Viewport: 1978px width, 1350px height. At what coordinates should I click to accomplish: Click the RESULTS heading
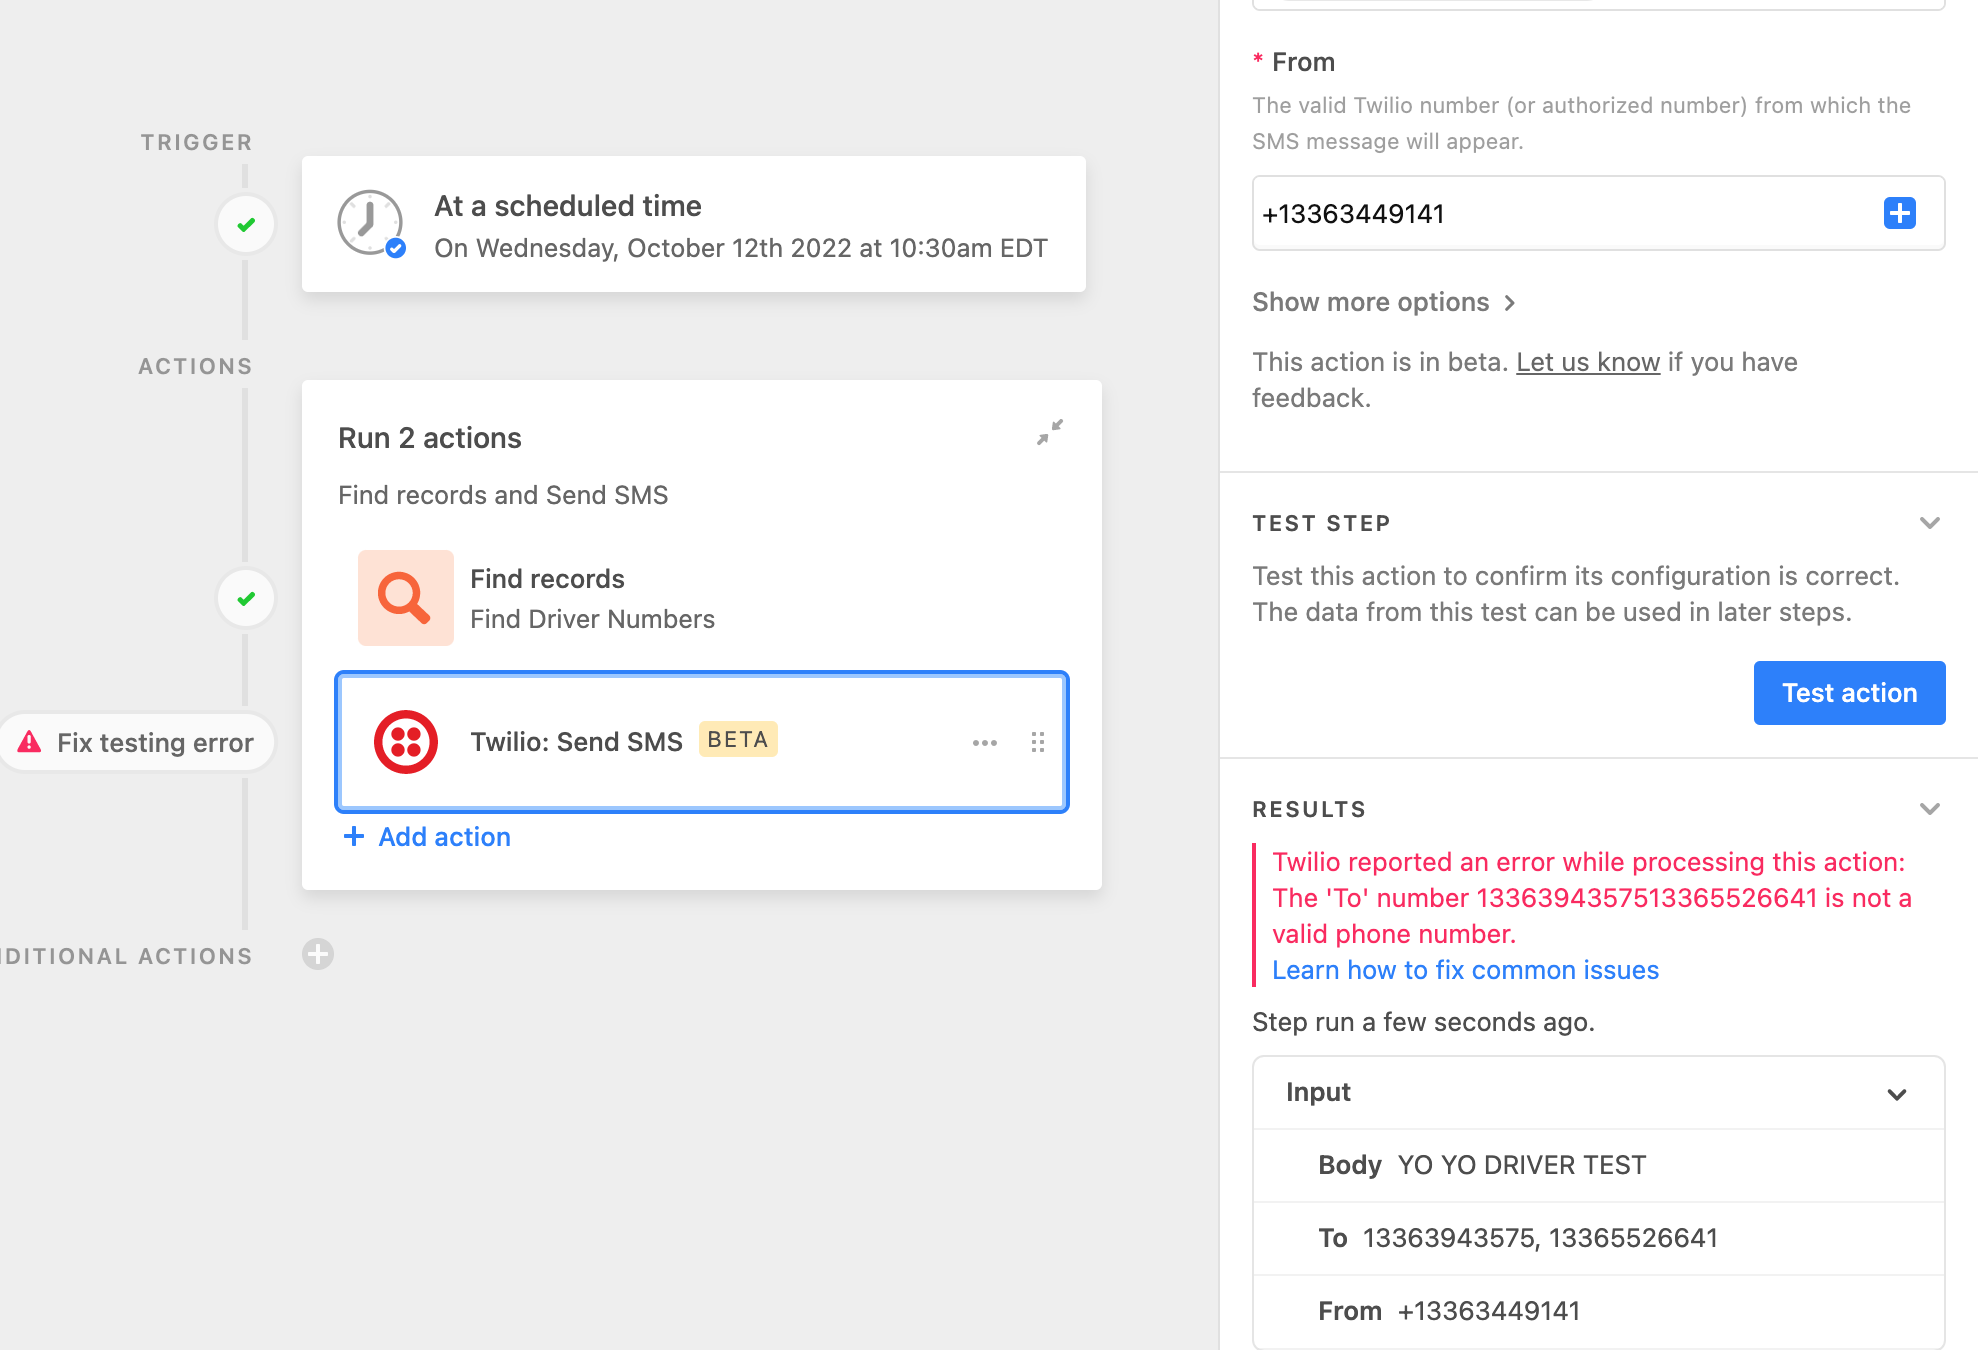[1309, 809]
